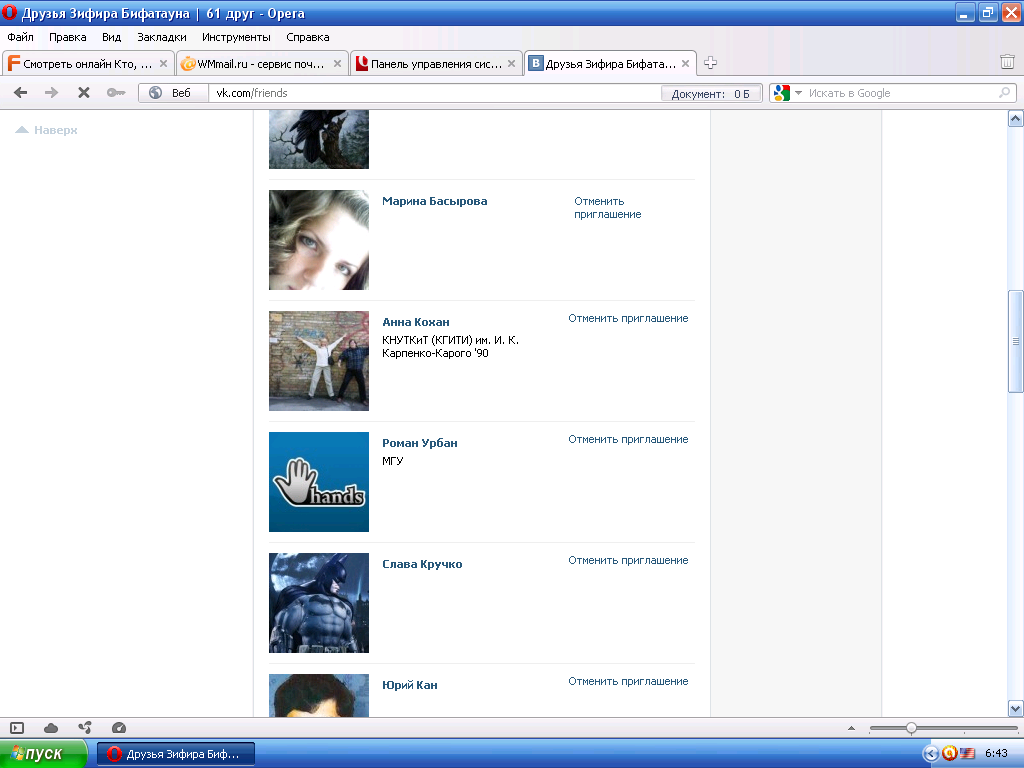Open Анна Кохан profile link
This screenshot has width=1024, height=768.
(416, 322)
